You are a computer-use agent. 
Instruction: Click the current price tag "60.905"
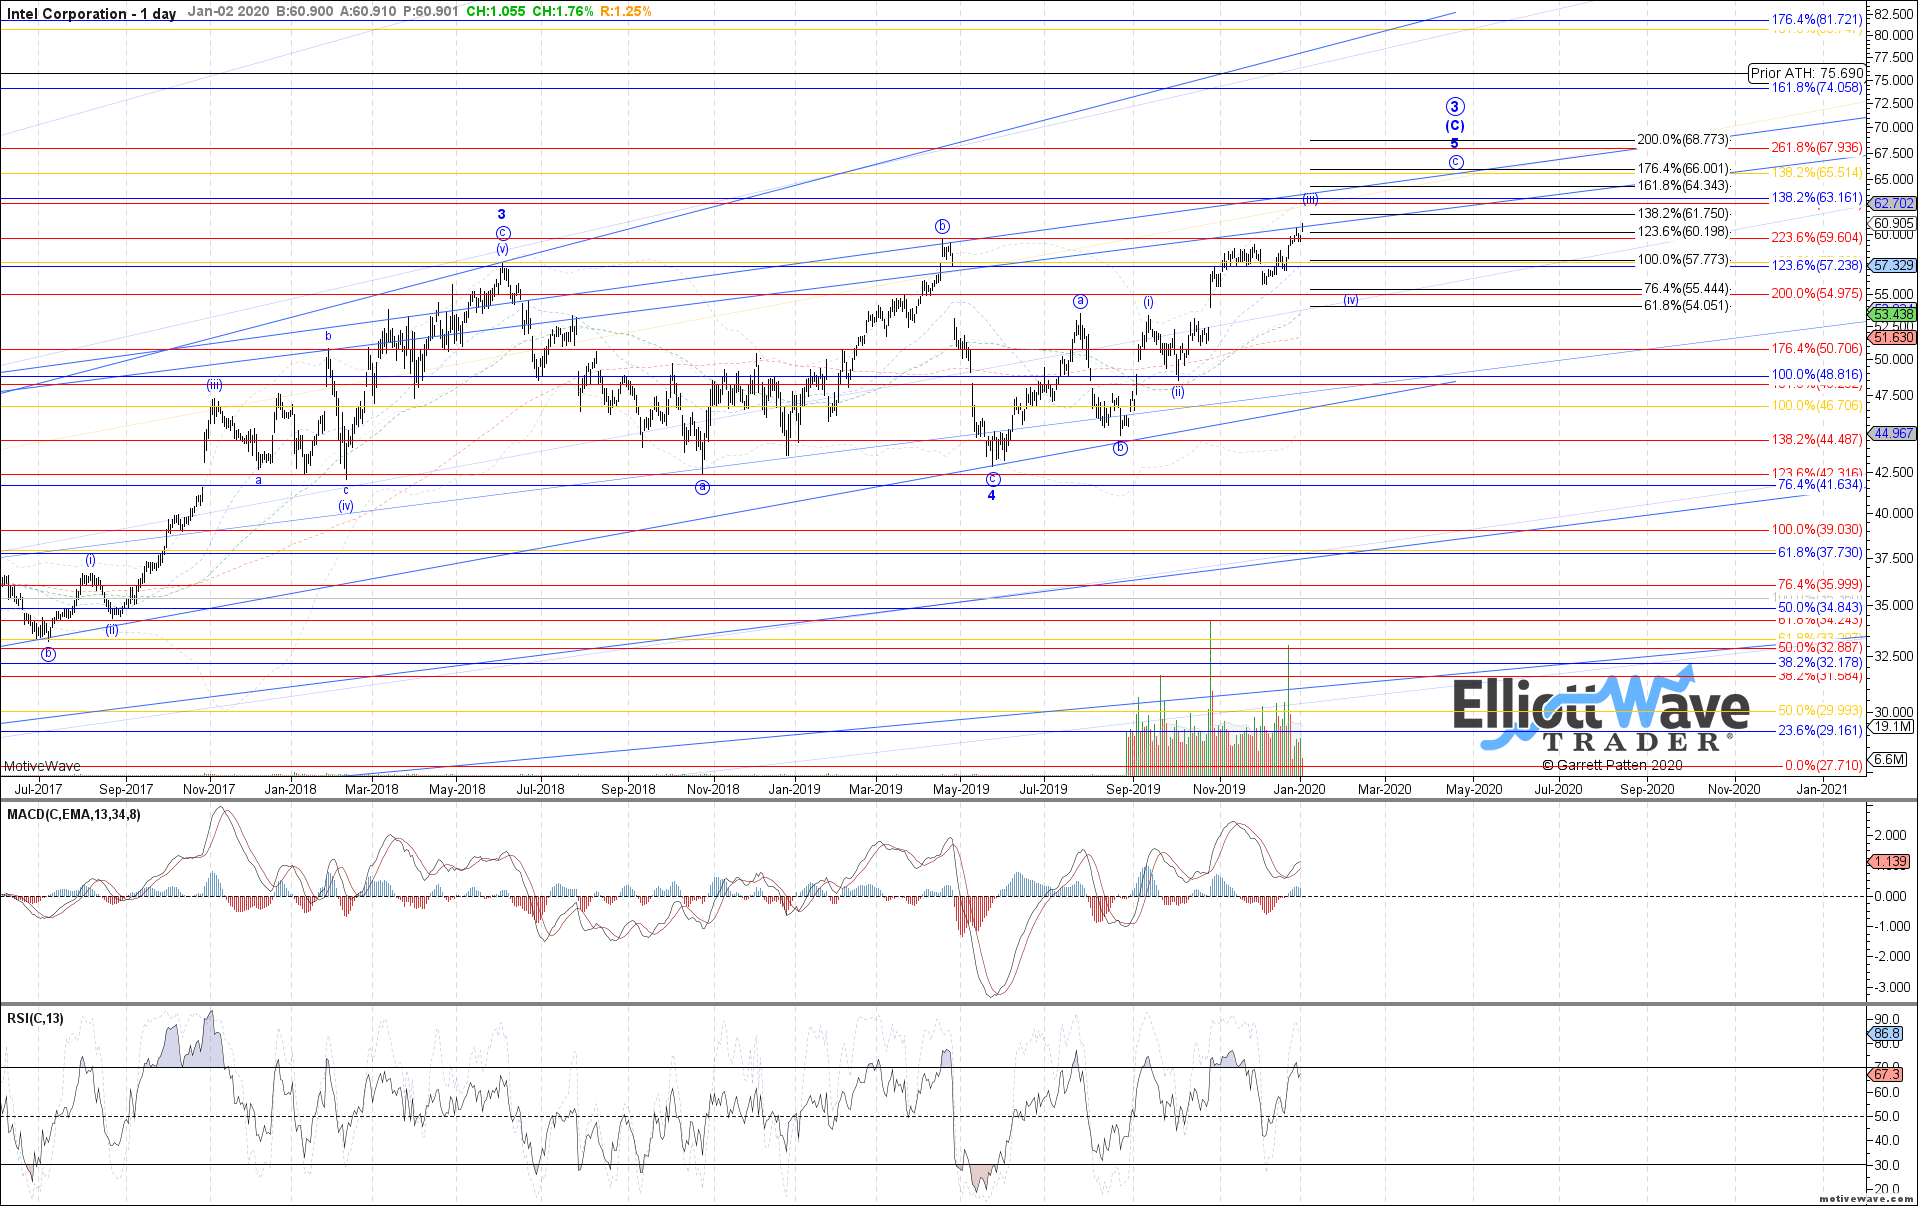tap(1893, 224)
